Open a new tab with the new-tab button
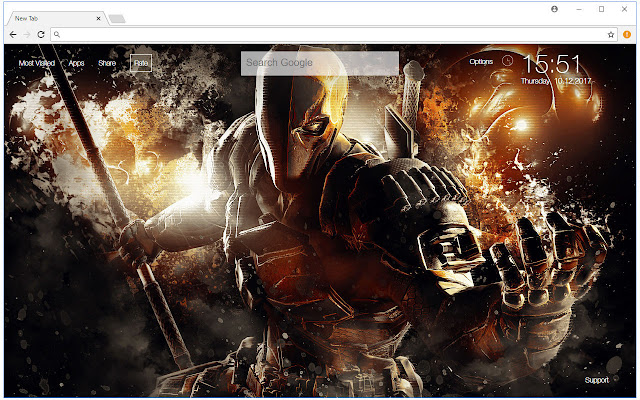The image size is (640, 400). point(117,19)
